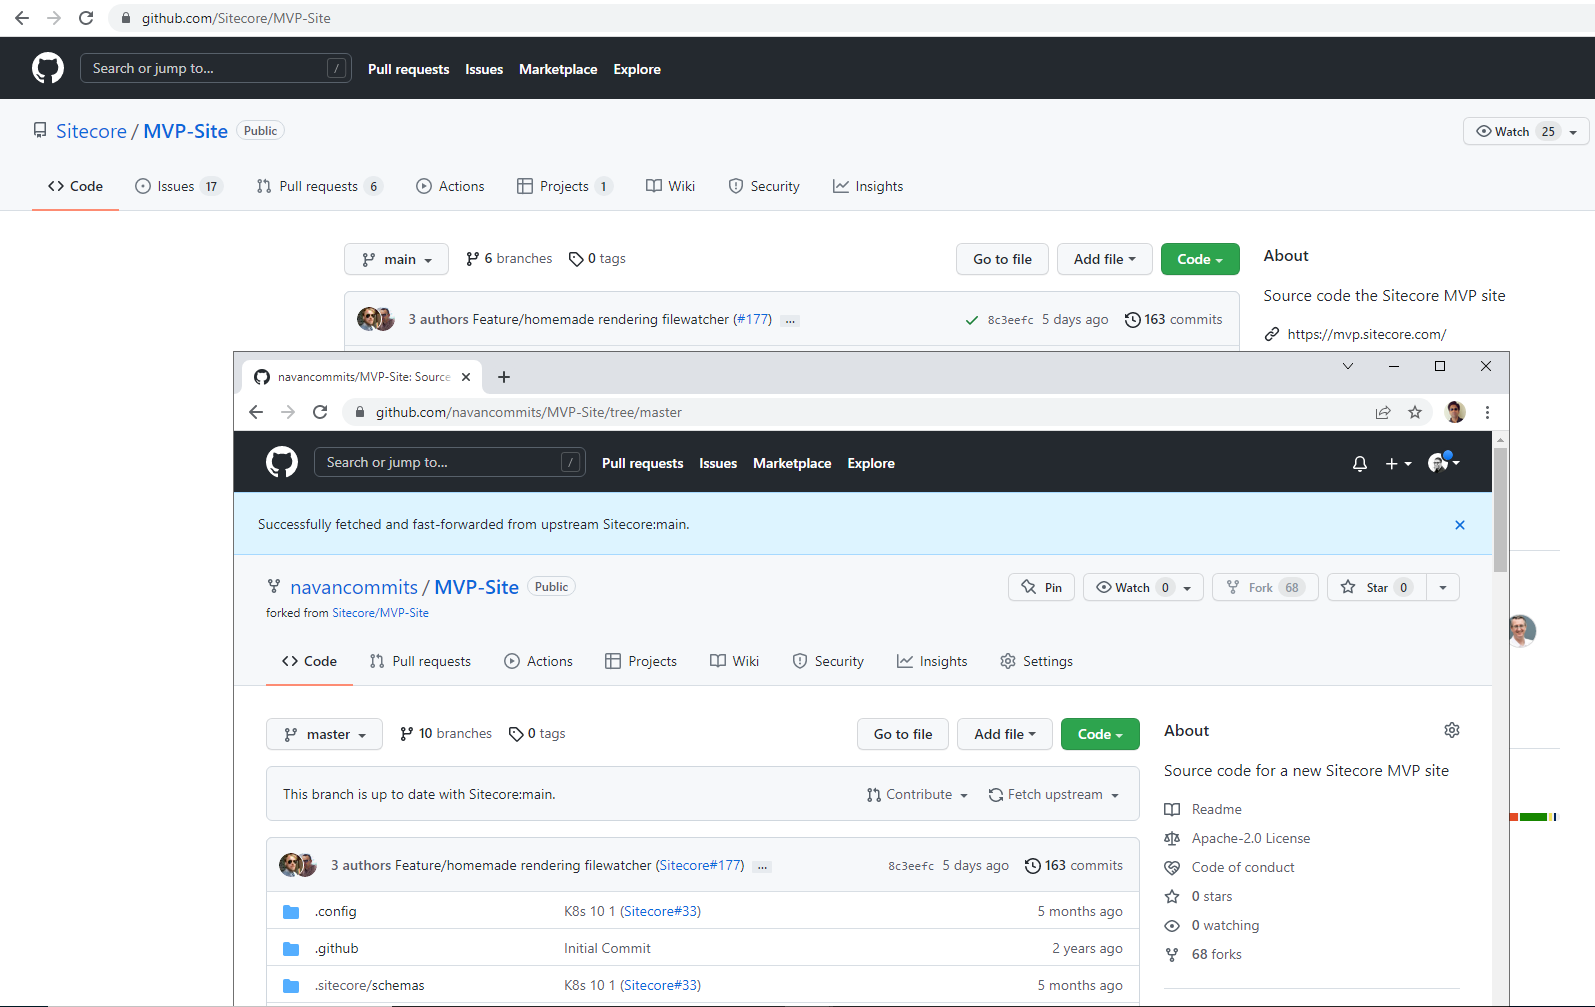Click front window vertical scrollbar thumb
This screenshot has width=1595, height=1007.
(1500, 510)
